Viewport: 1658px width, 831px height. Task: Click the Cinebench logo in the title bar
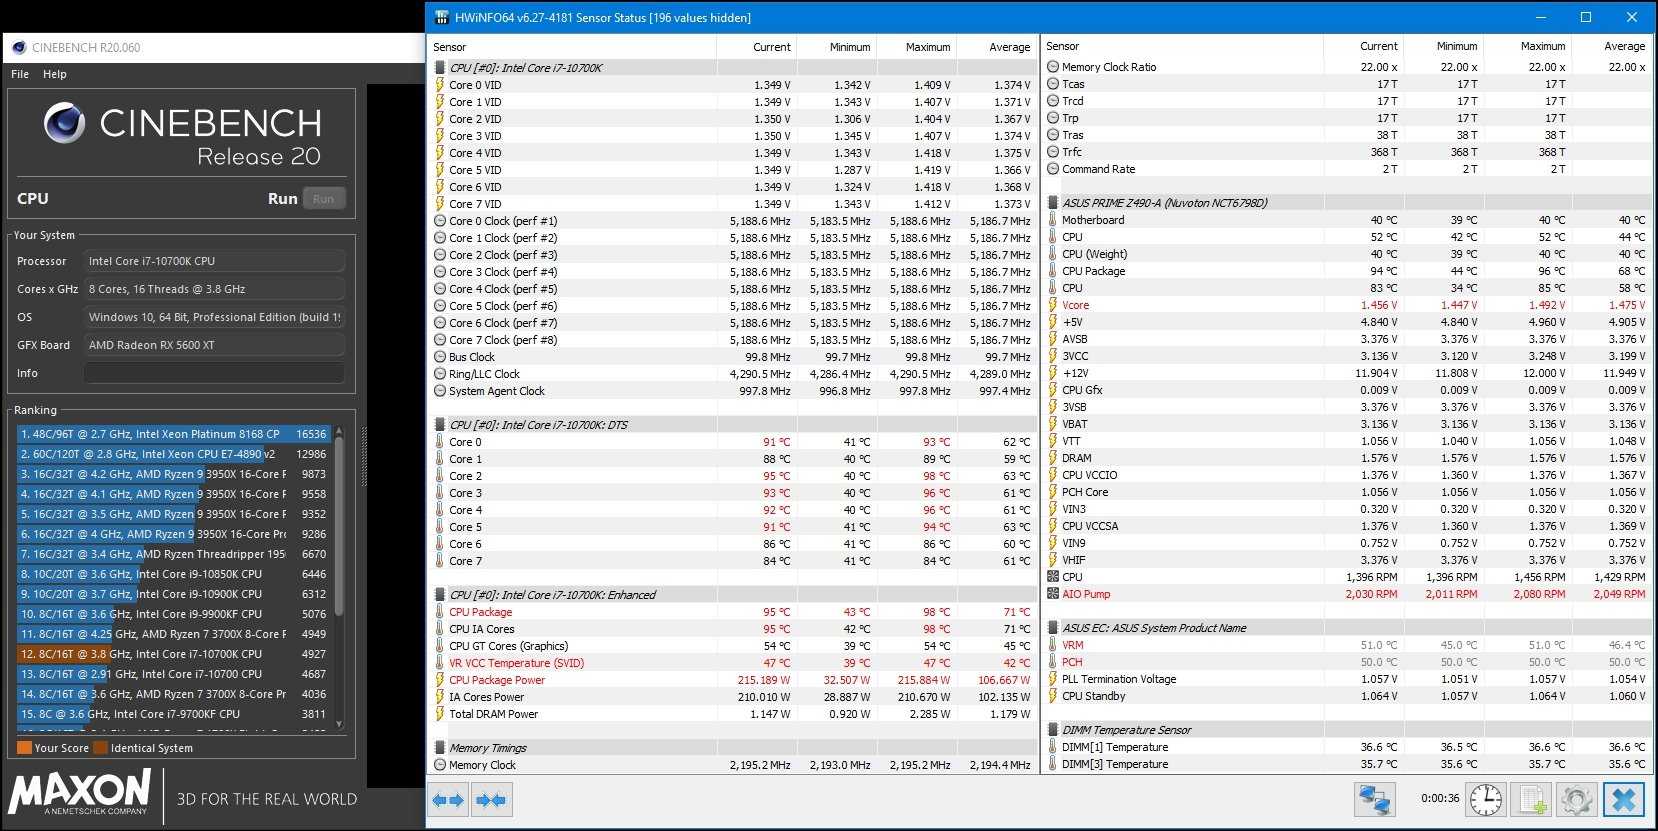click(19, 47)
